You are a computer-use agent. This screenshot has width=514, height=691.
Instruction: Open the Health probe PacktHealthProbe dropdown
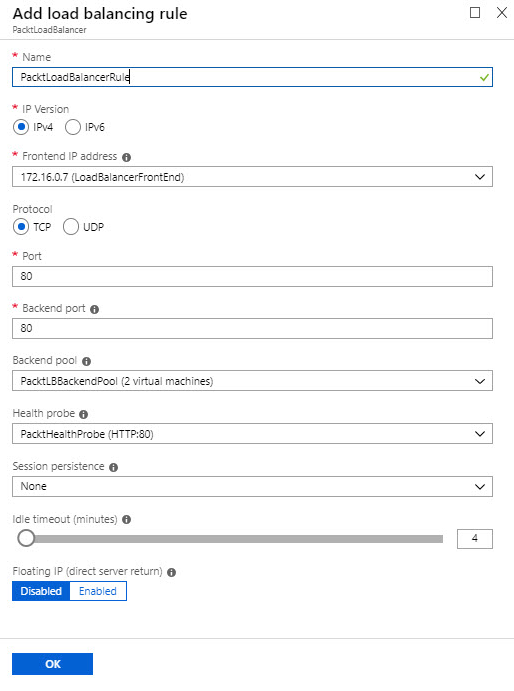click(x=252, y=434)
